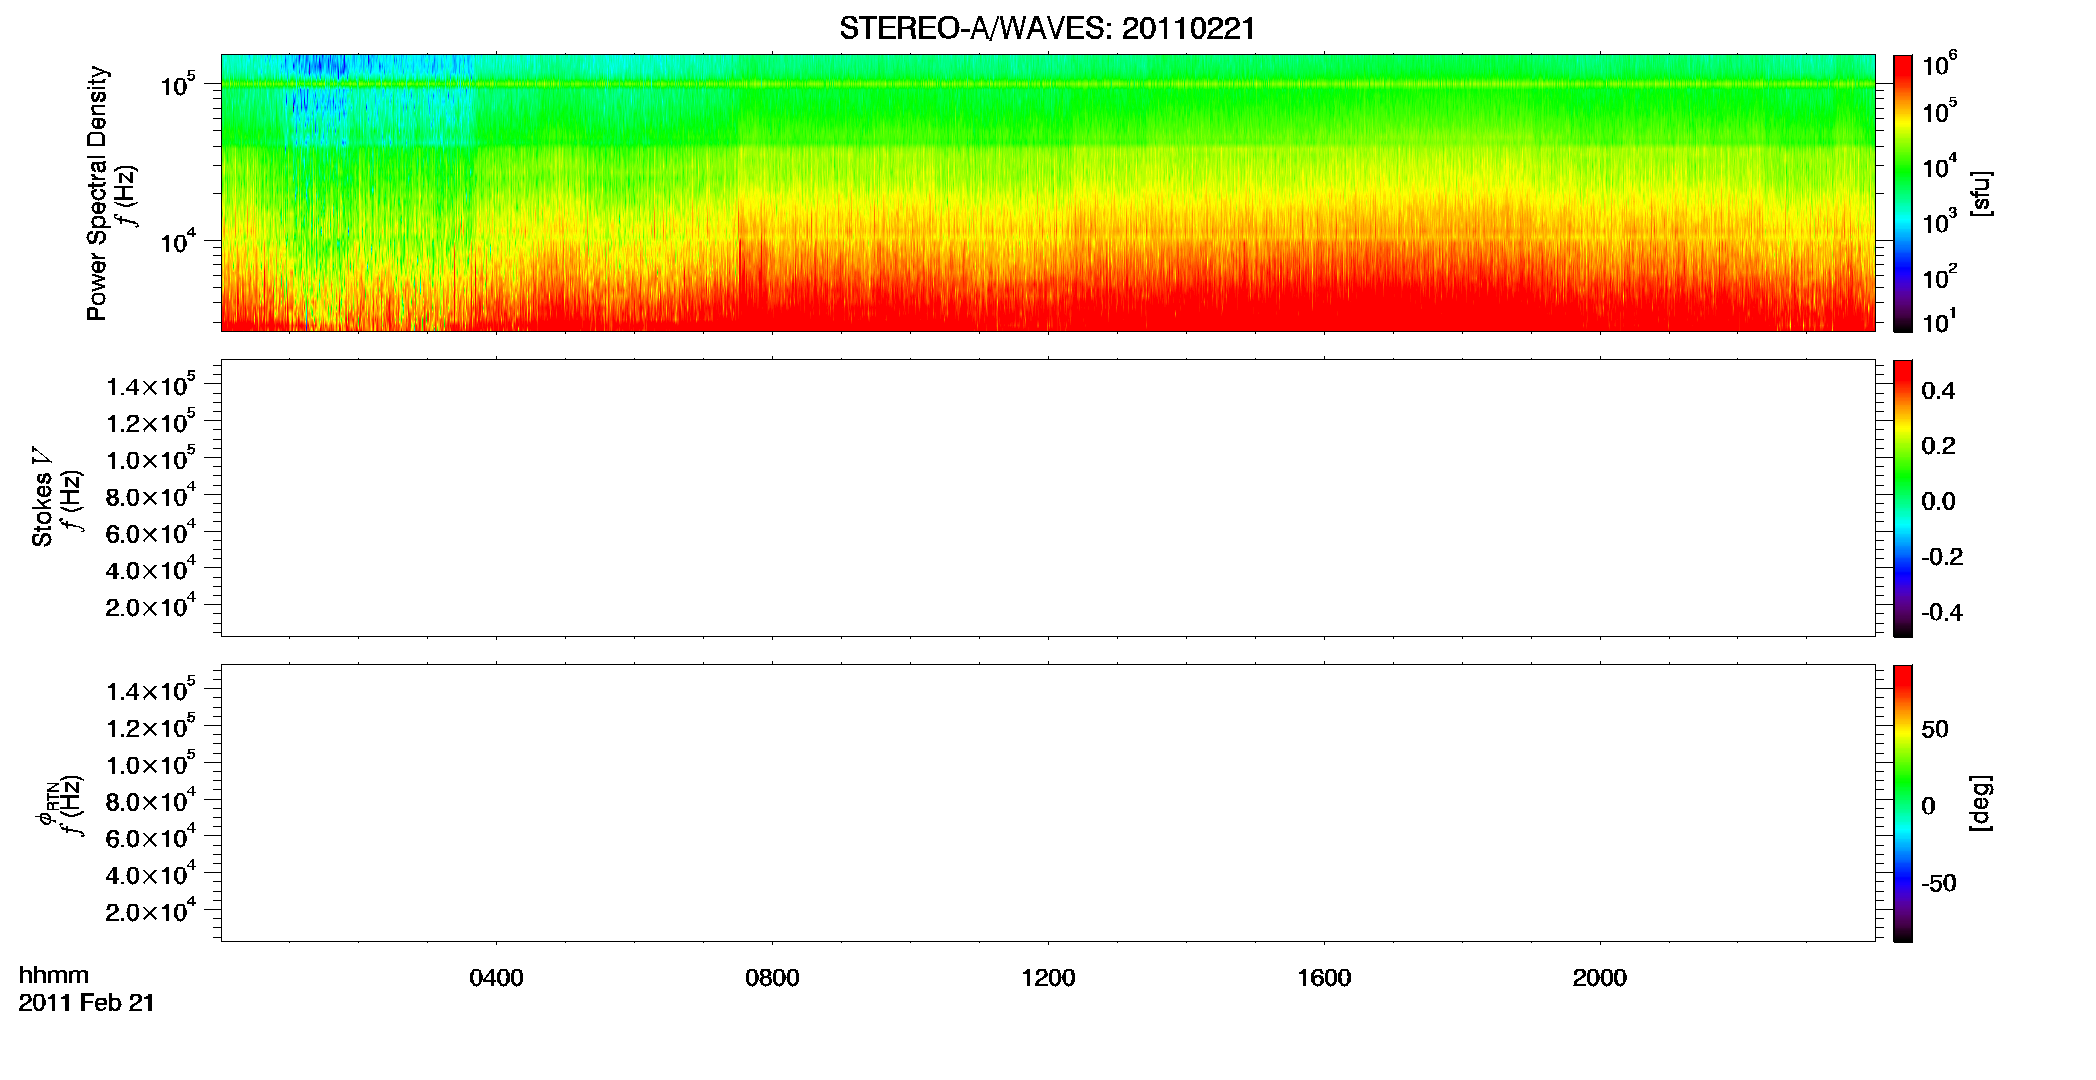Click the 0 tick on degrees colorbar
The height and width of the screenshot is (1080, 2096).
pyautogui.click(x=1929, y=806)
